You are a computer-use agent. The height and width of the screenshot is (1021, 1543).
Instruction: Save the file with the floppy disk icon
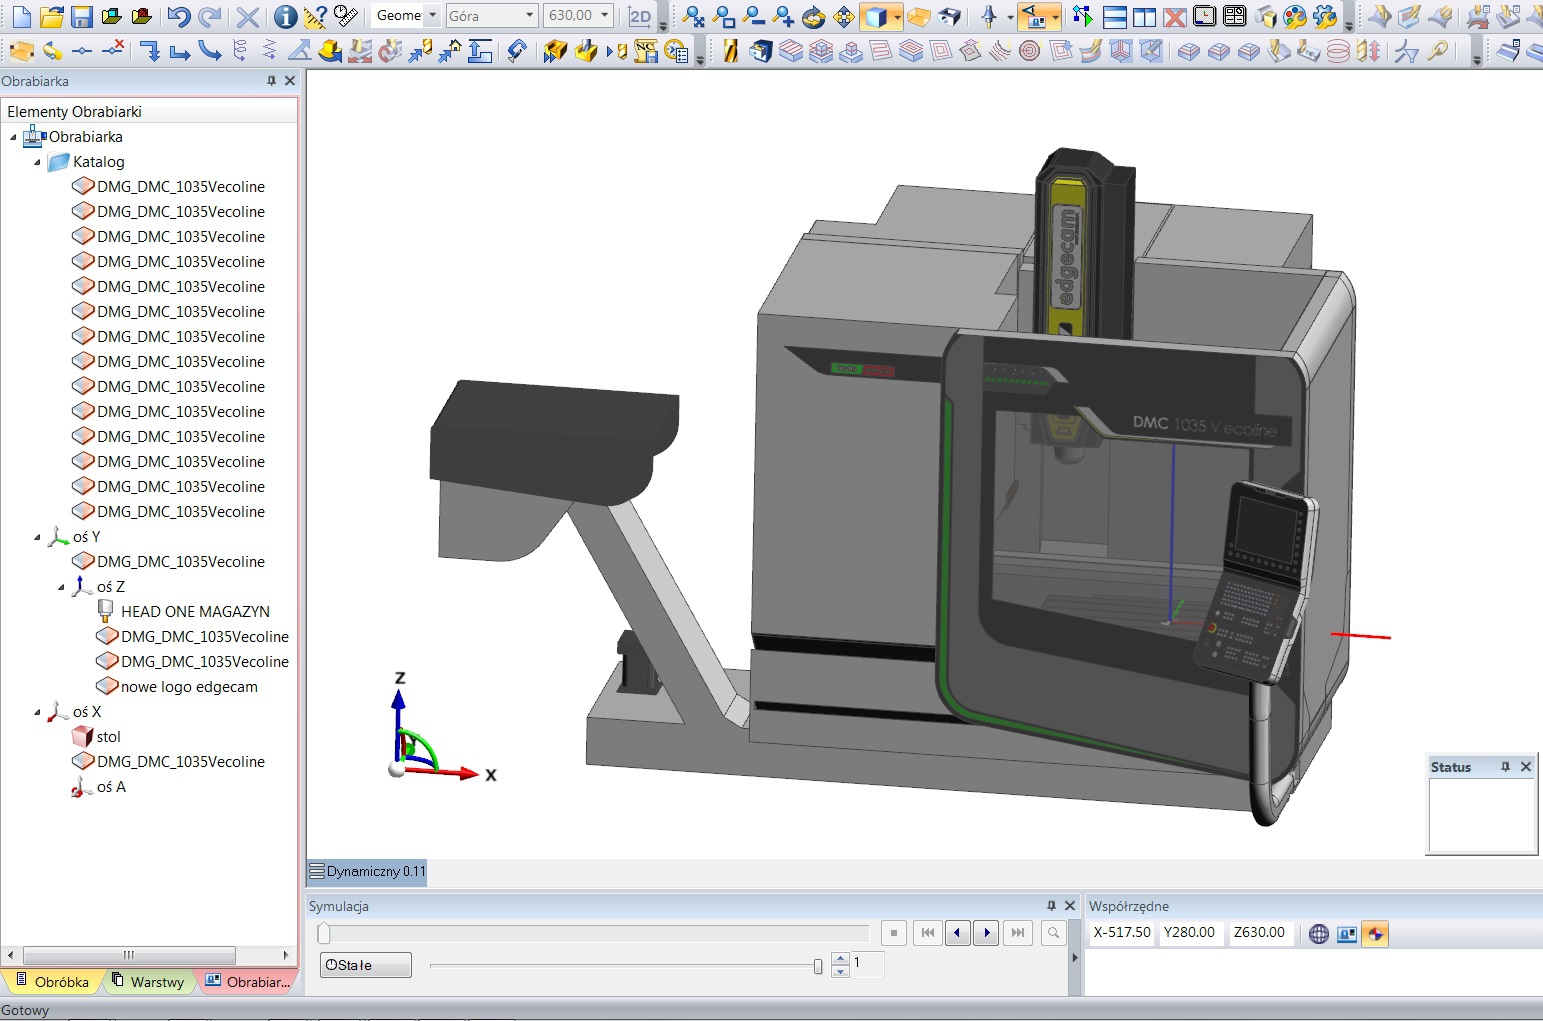tap(82, 16)
